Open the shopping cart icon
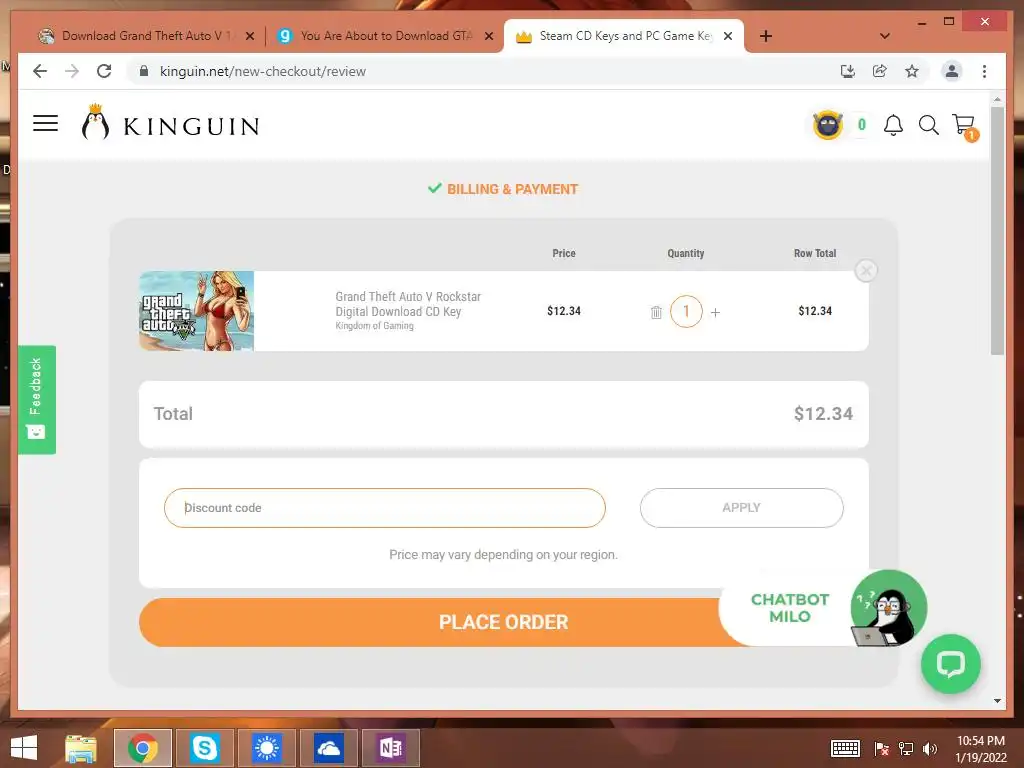The image size is (1024, 768). (x=964, y=126)
